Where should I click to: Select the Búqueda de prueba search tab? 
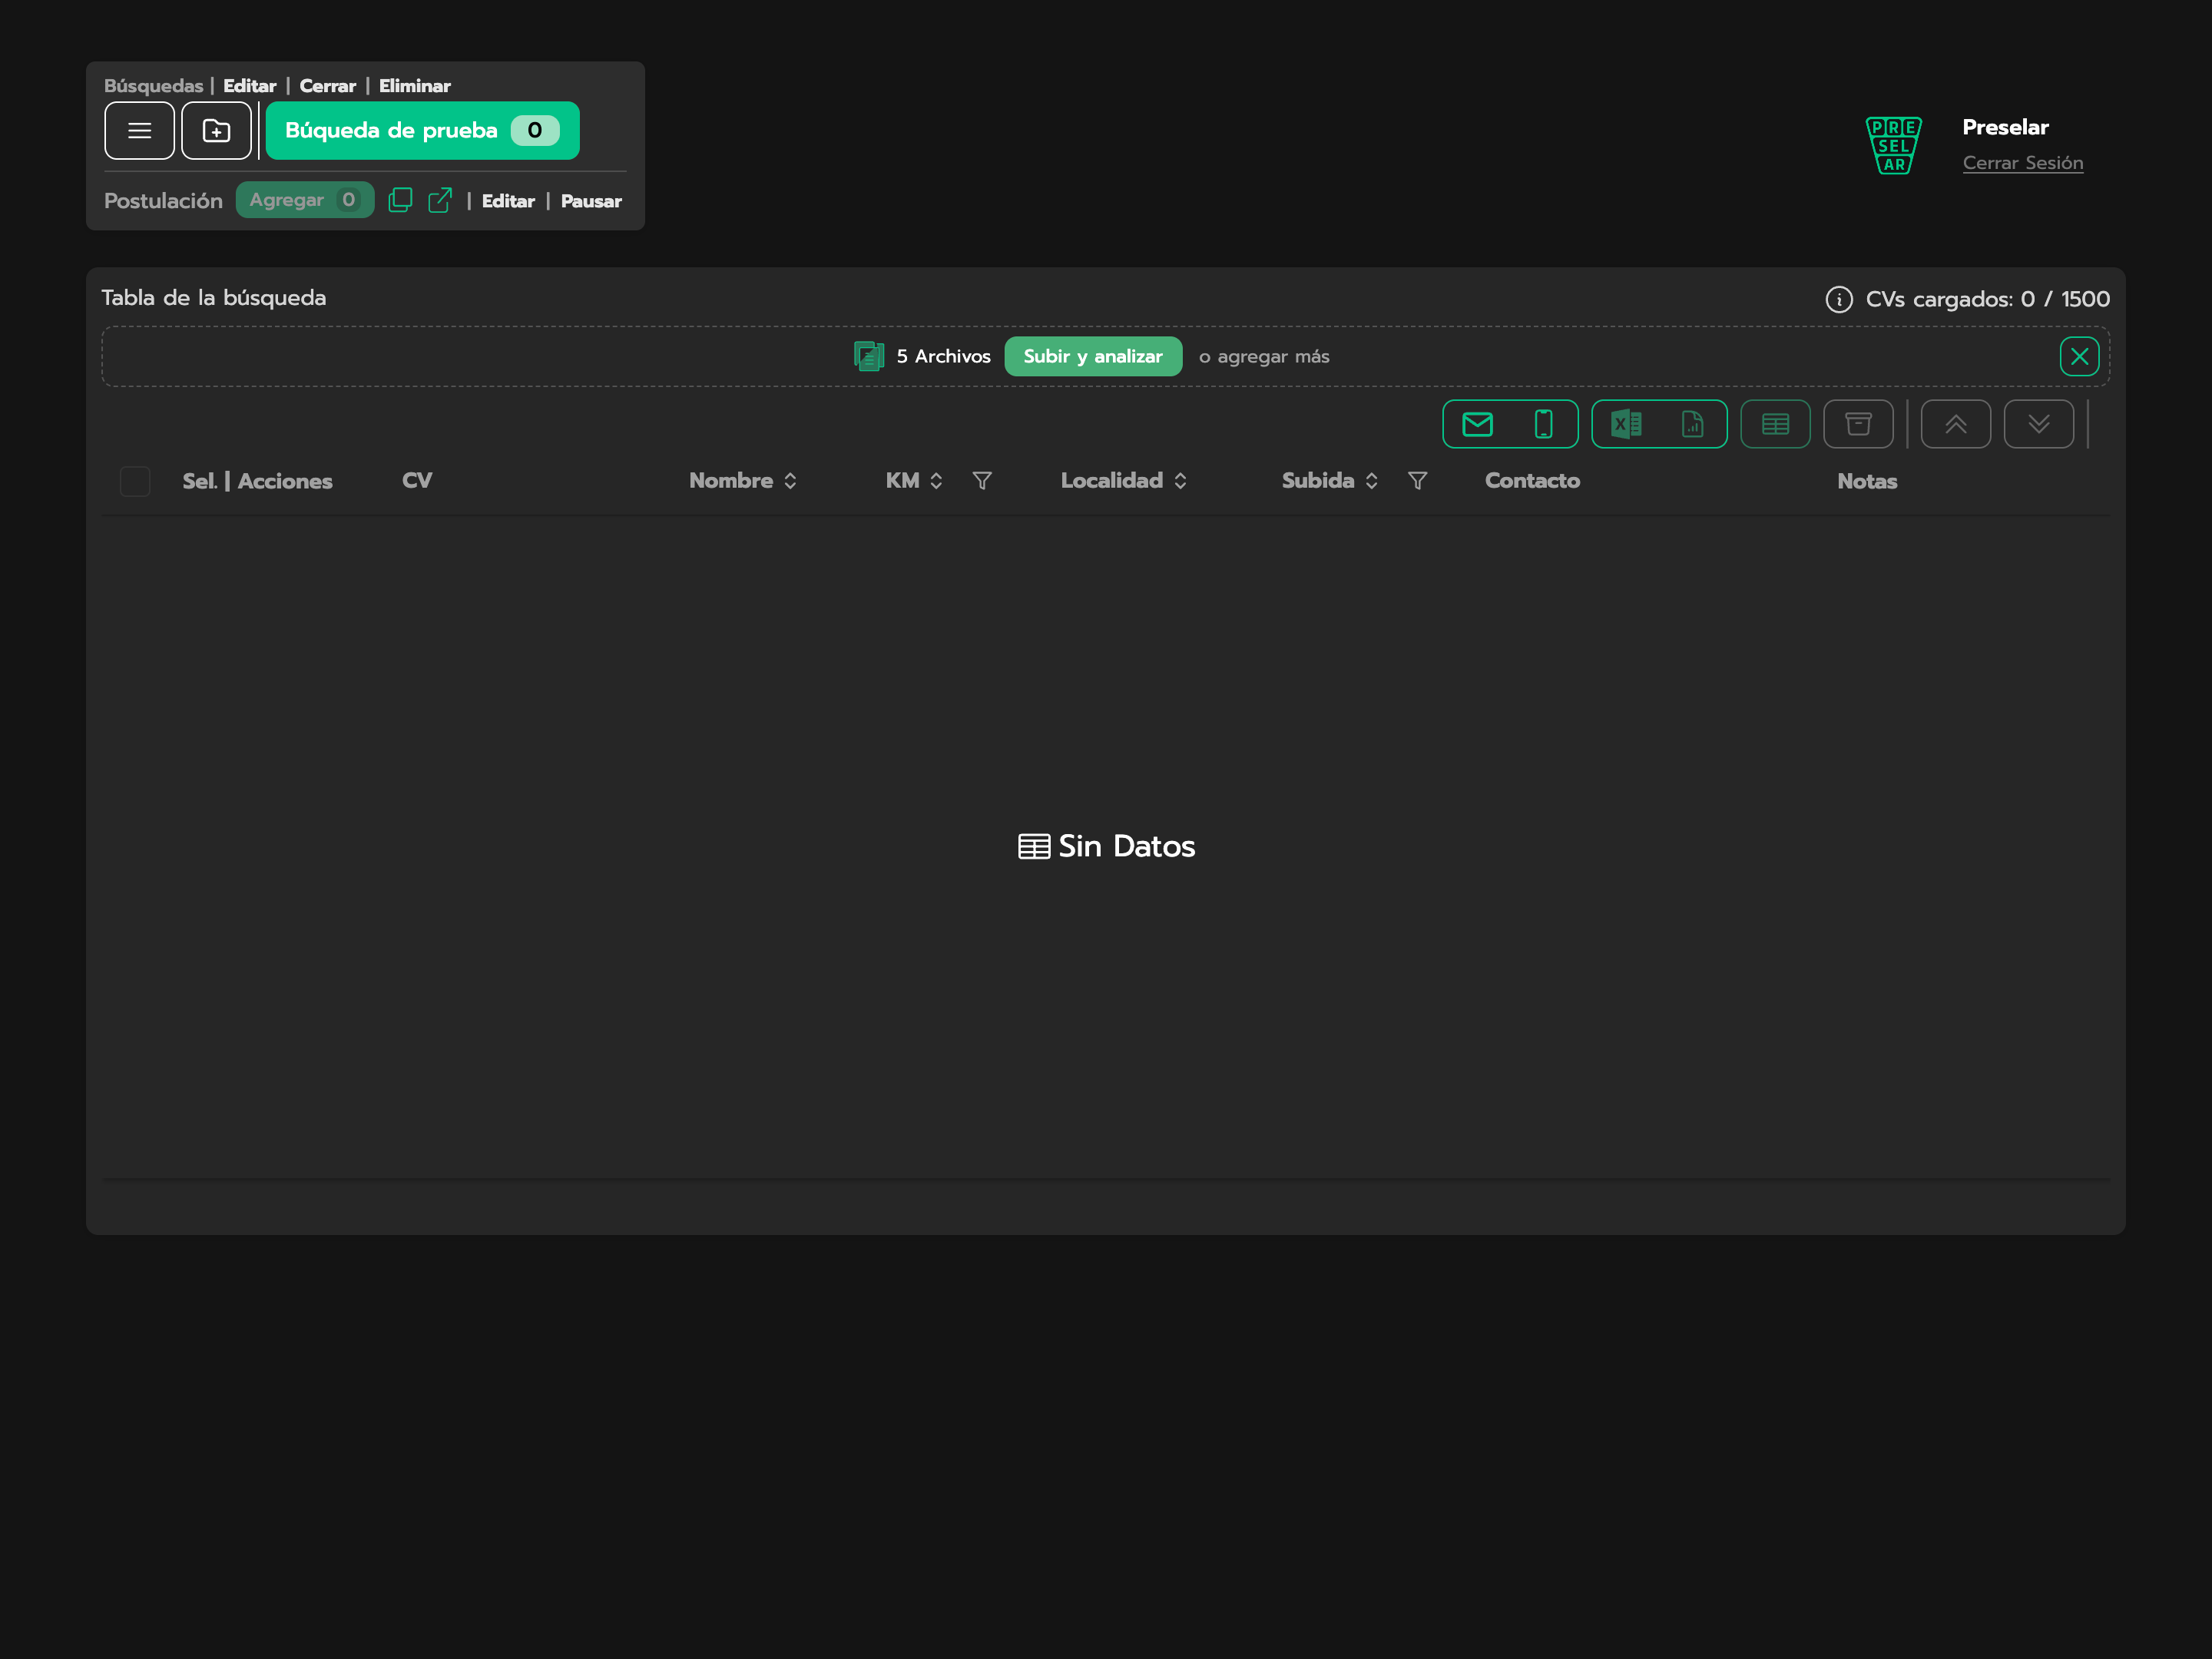pyautogui.click(x=422, y=130)
